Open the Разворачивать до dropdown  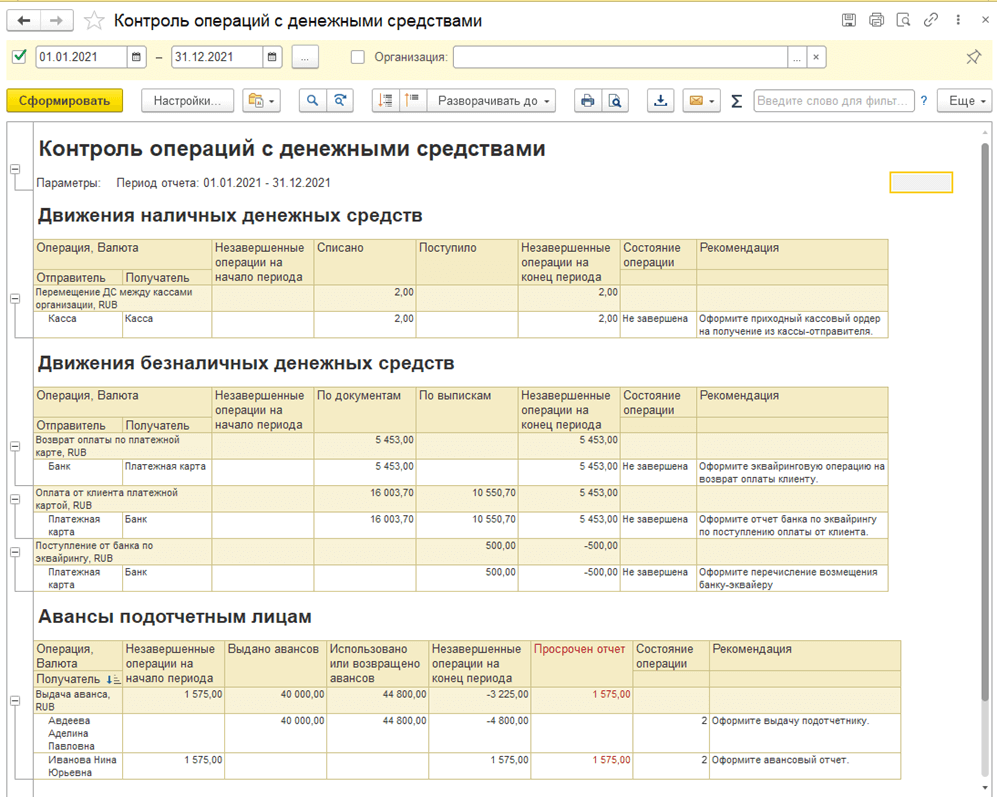(494, 101)
